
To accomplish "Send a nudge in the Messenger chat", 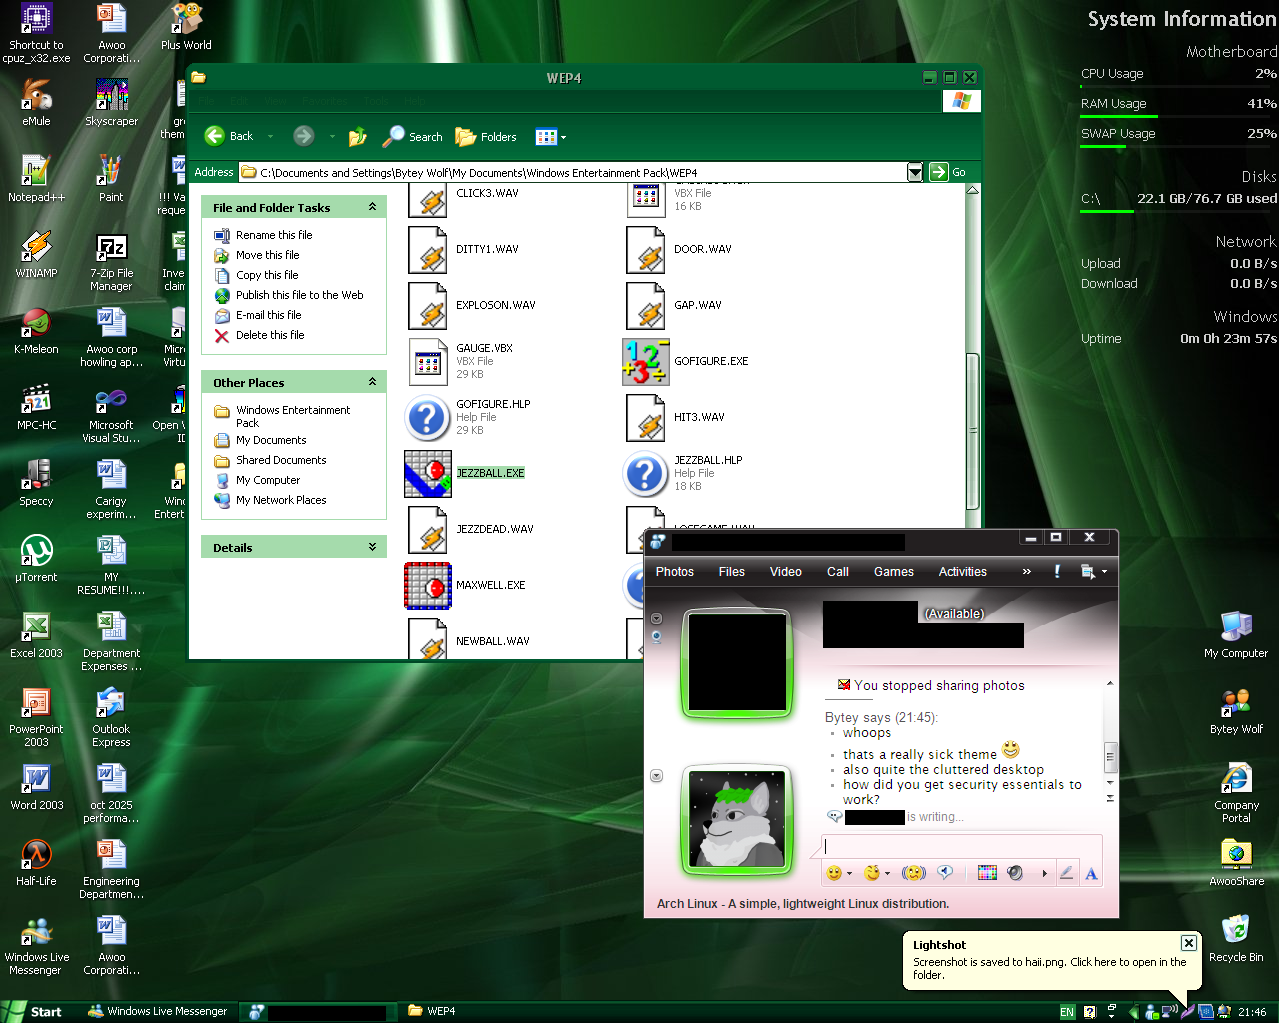I will click(x=913, y=873).
